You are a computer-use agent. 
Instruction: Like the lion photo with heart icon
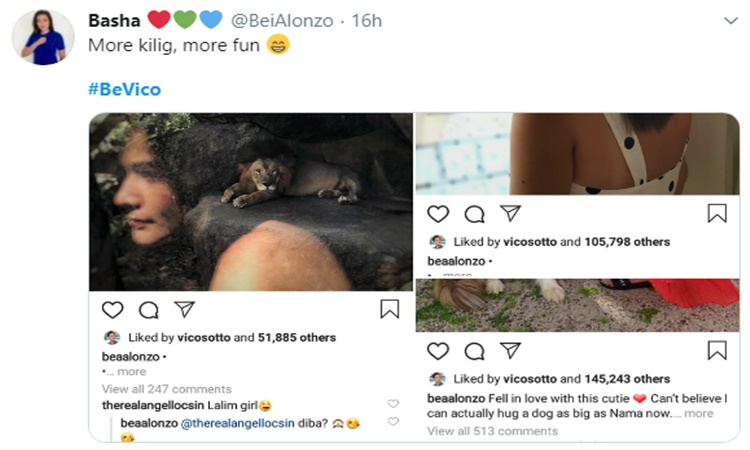pyautogui.click(x=113, y=310)
